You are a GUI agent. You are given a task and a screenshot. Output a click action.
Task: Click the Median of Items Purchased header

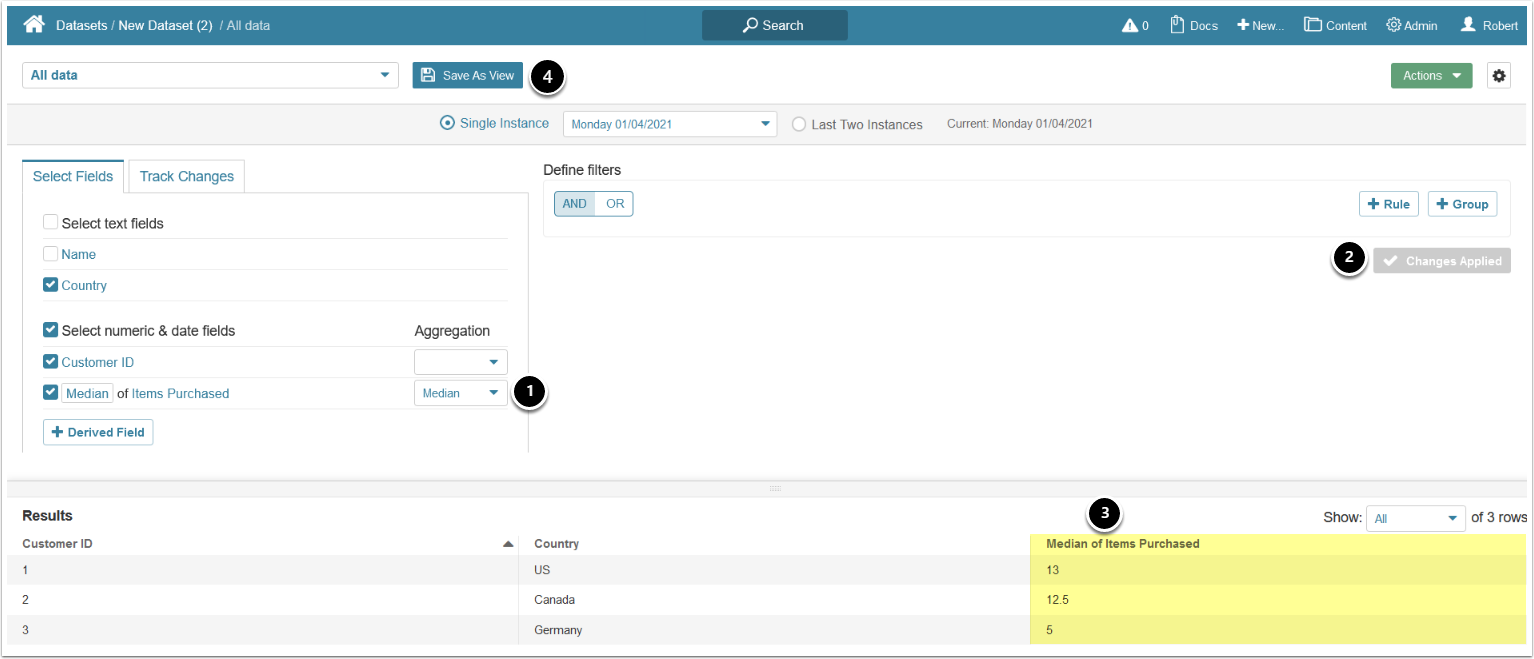click(x=1123, y=544)
